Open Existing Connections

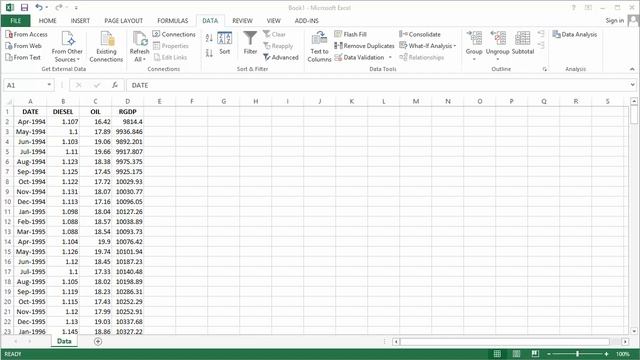[106, 47]
